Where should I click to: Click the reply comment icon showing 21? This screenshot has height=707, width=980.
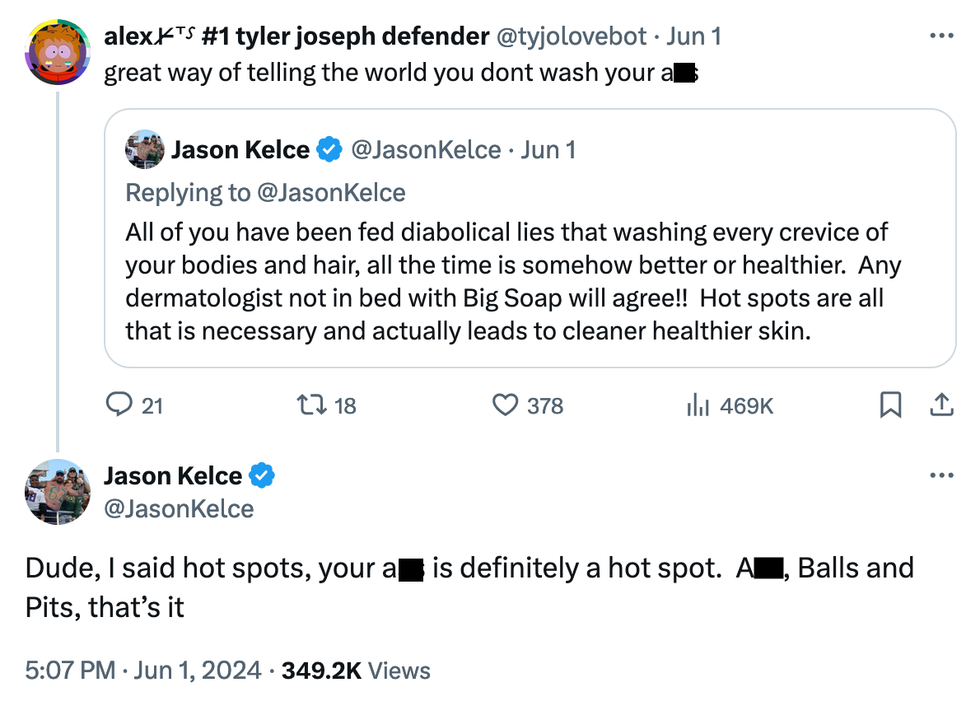120,405
